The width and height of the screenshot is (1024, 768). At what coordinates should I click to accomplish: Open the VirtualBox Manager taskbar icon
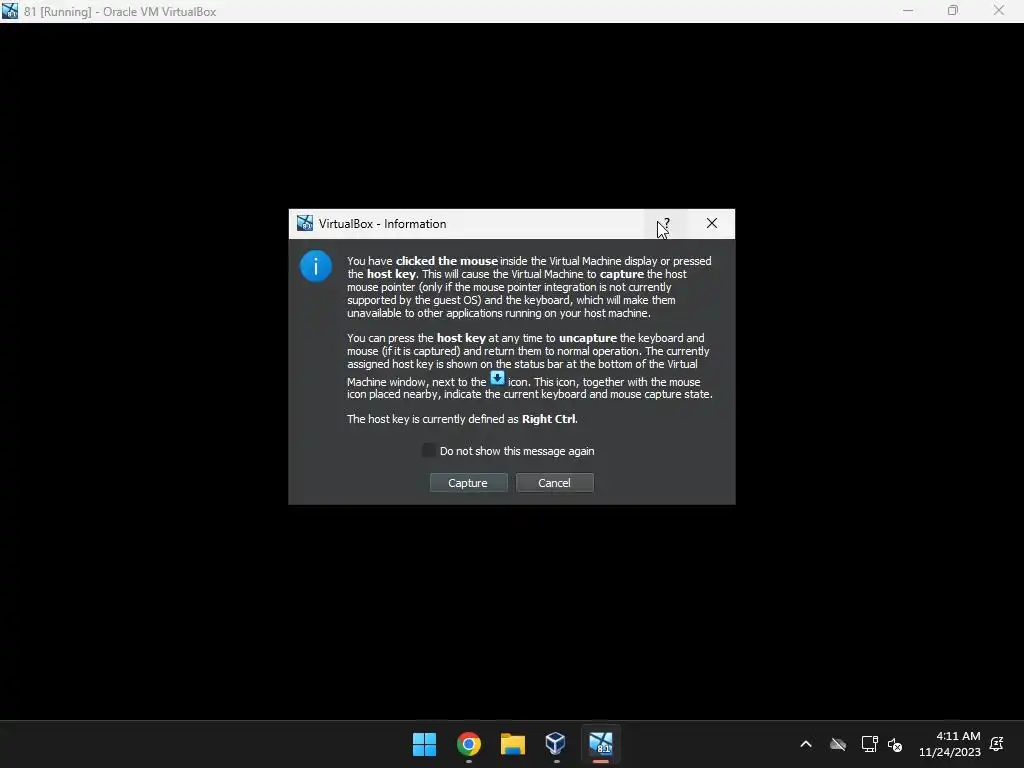[x=556, y=744]
